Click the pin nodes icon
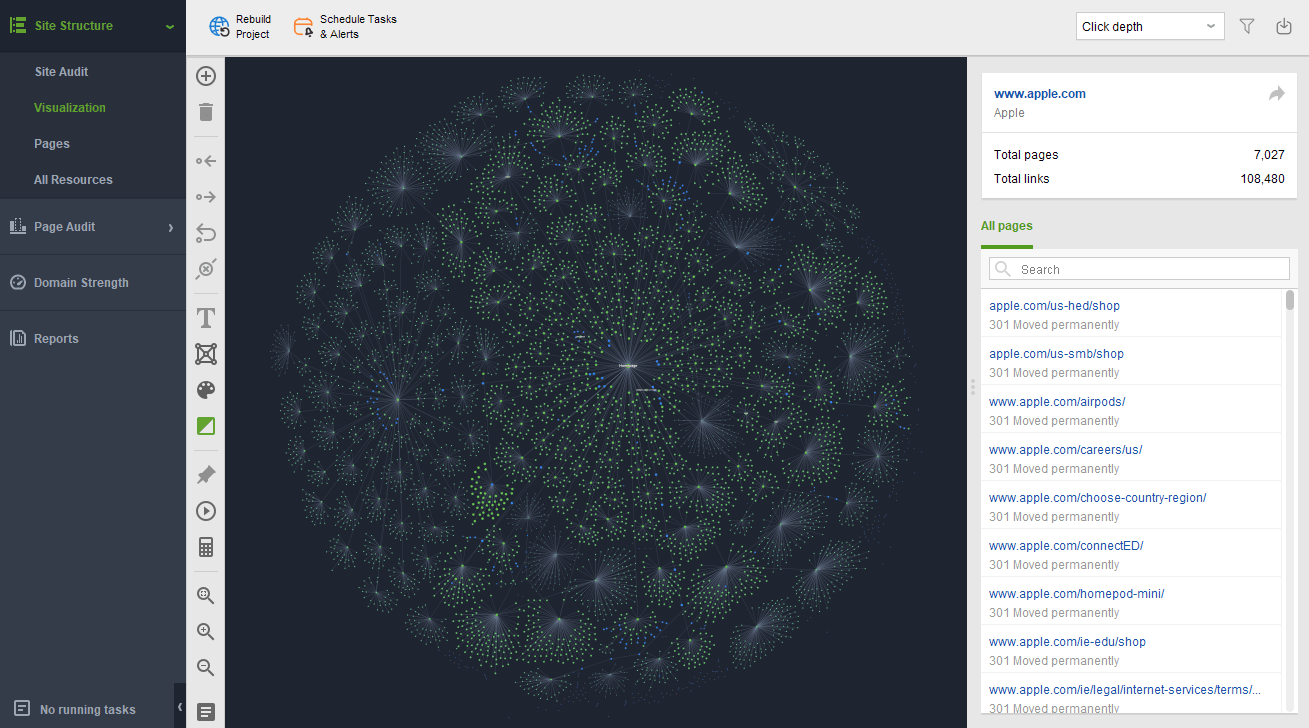The image size is (1309, 728). pyautogui.click(x=206, y=475)
